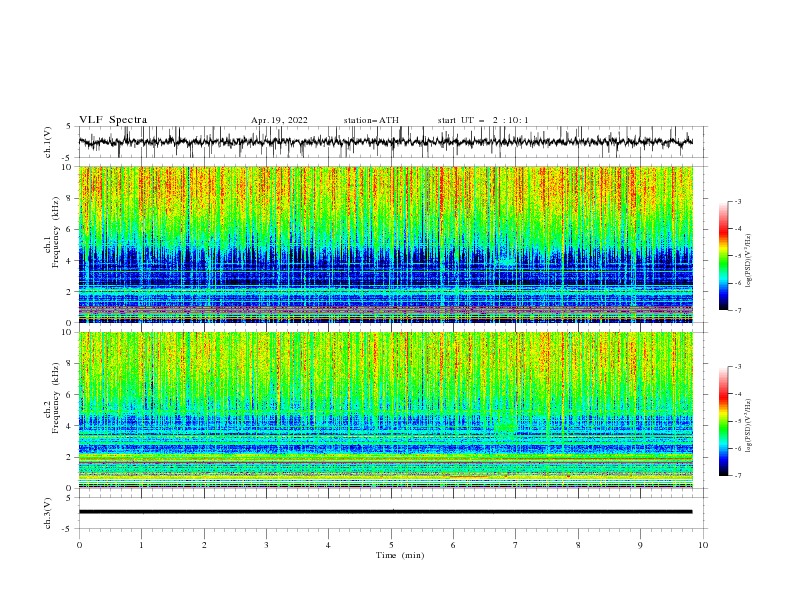Click the "-7" label on ch.2 colorbar
792x612 pixels.
click(737, 476)
